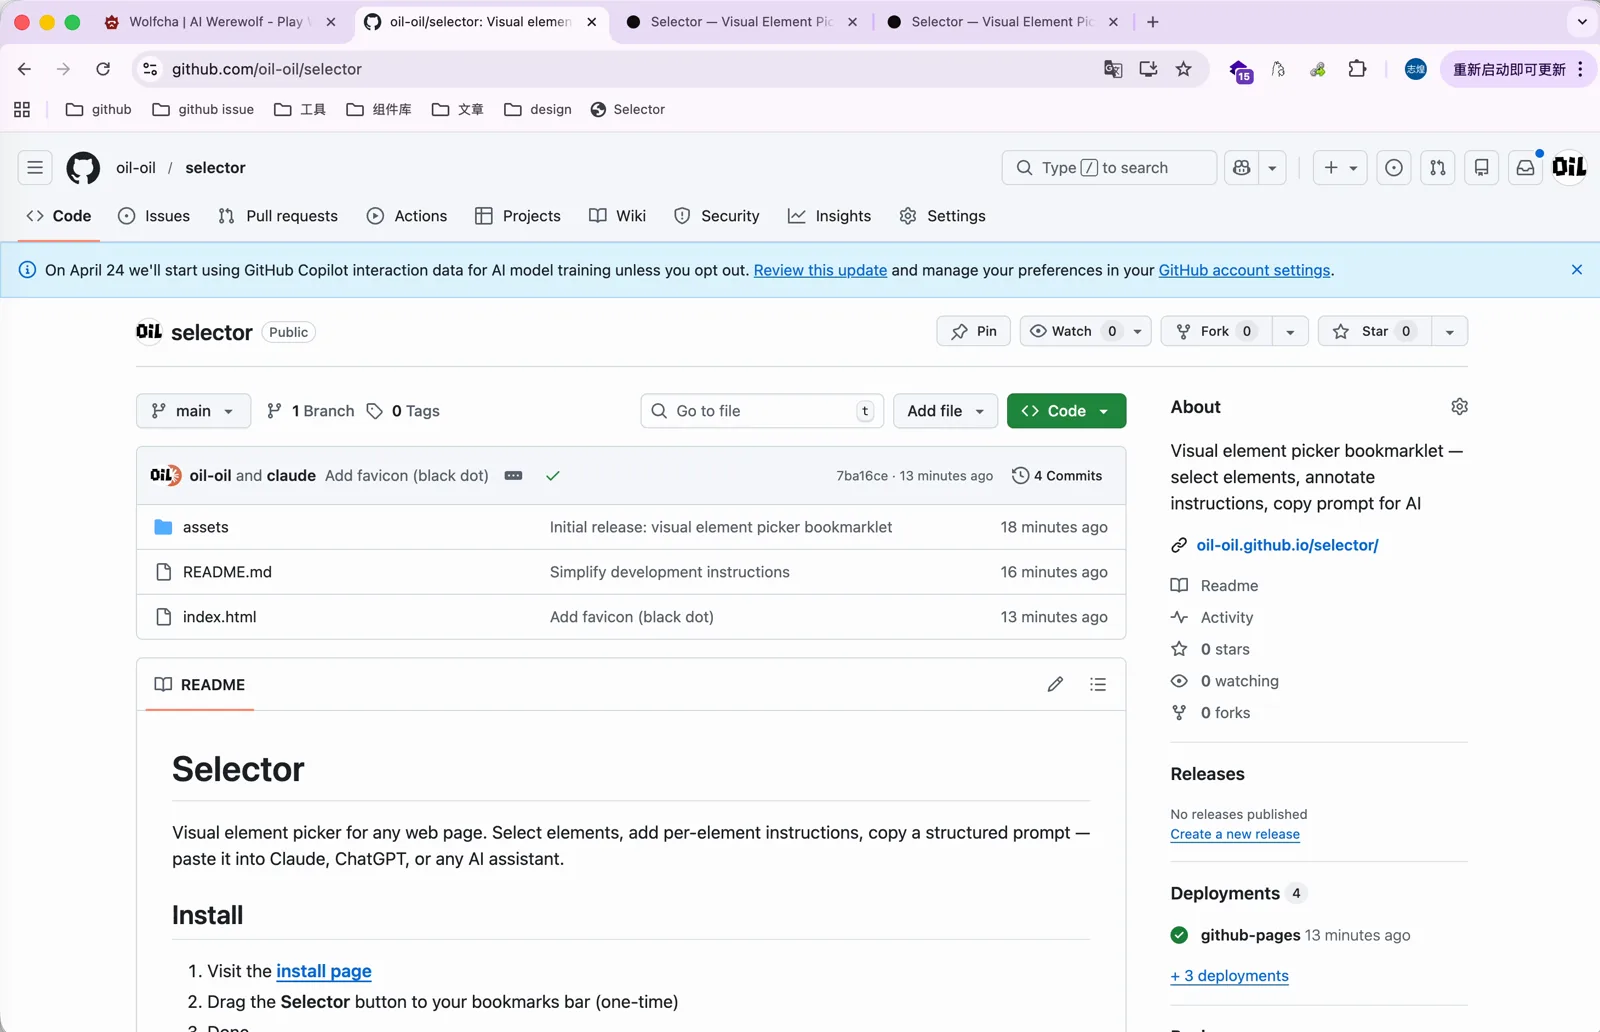Open the browser extensions puzzle icon

pos(1357,69)
